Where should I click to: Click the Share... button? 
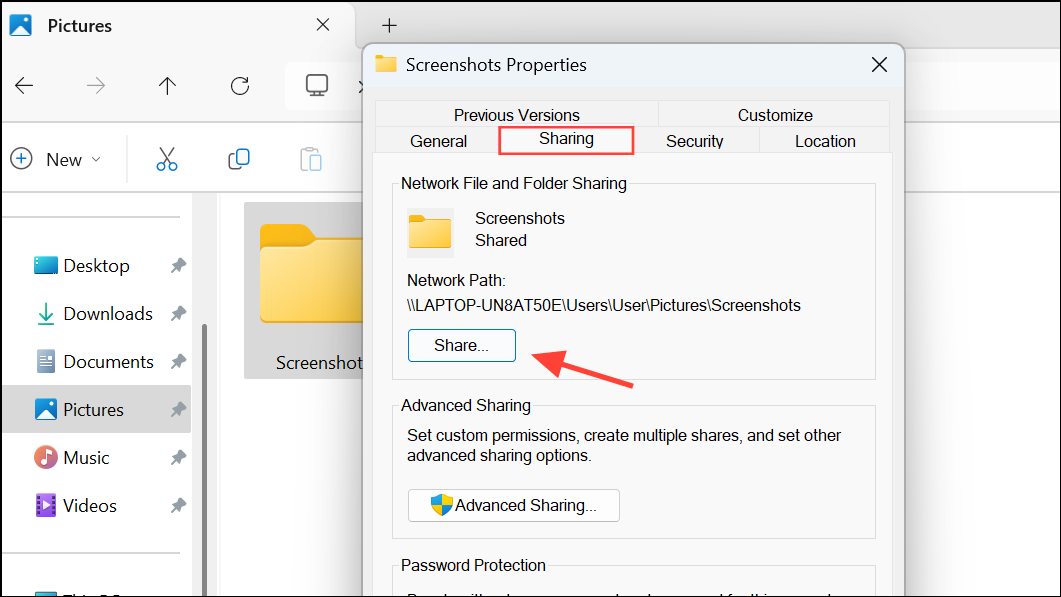pos(461,345)
